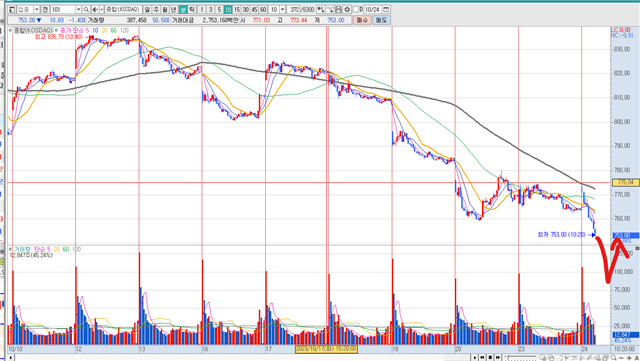Click the 매도 sell button
Screen dimensions: 640x361
(x=381, y=20)
